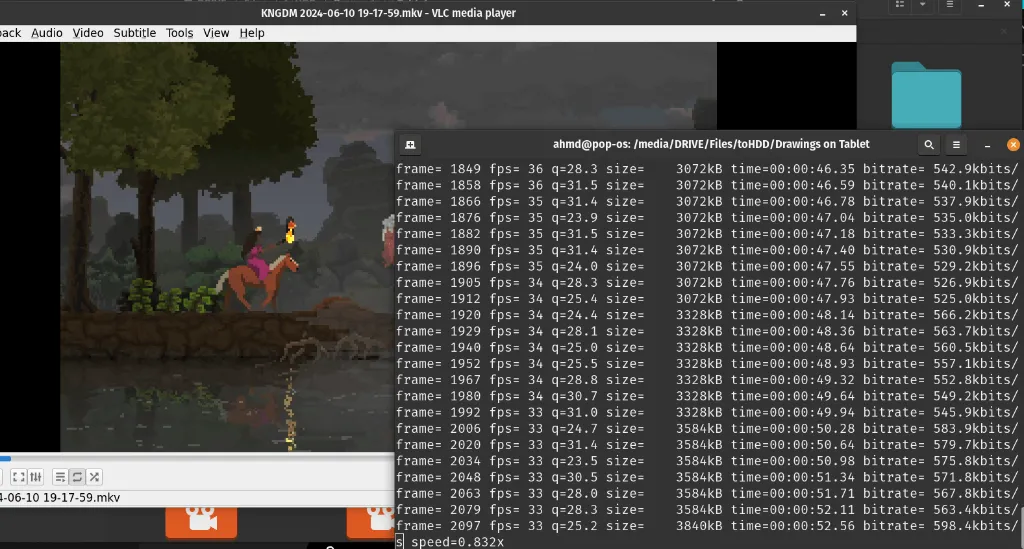Minimize the terminal window

987,145
